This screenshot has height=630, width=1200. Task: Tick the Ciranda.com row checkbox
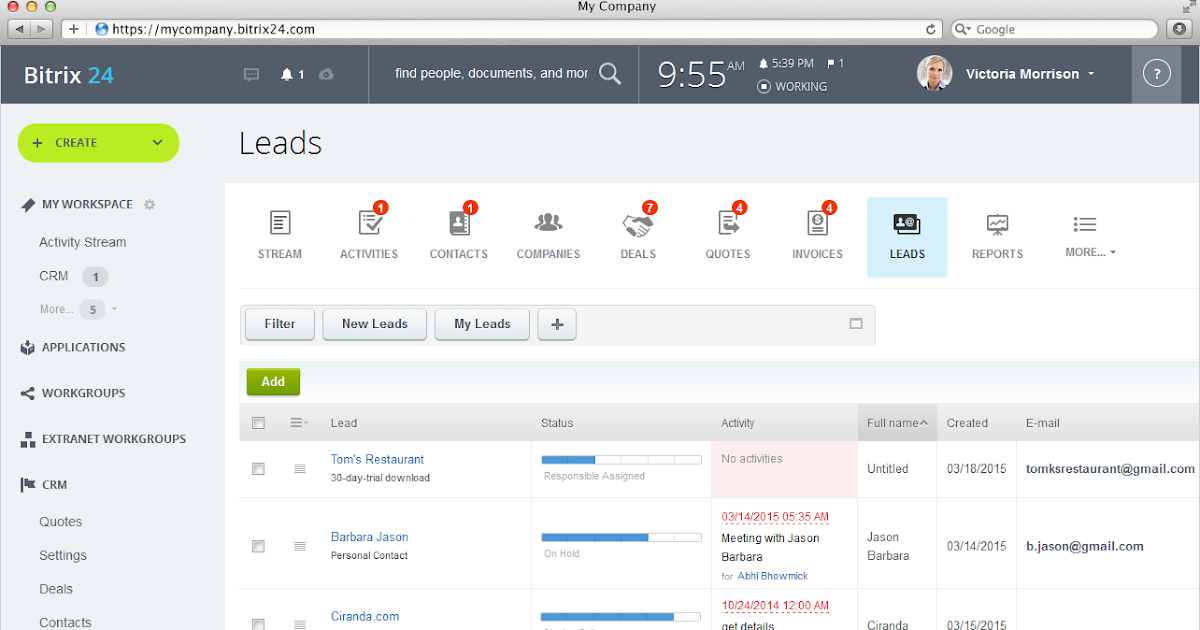click(x=258, y=623)
